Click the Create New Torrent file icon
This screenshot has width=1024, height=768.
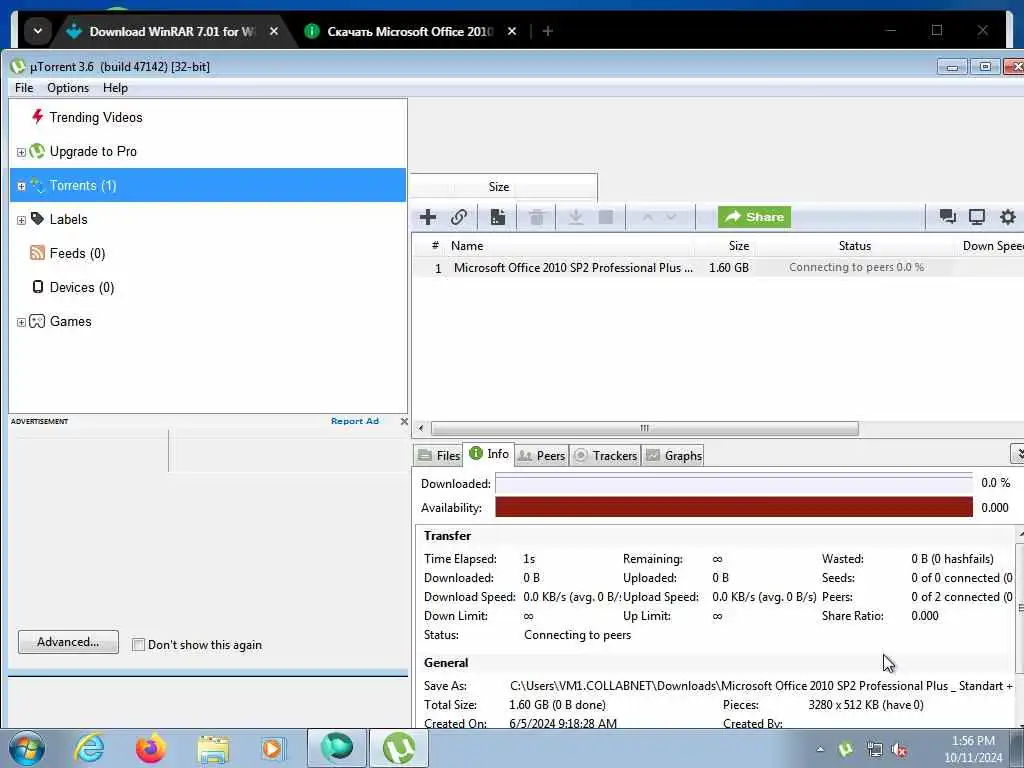point(498,217)
